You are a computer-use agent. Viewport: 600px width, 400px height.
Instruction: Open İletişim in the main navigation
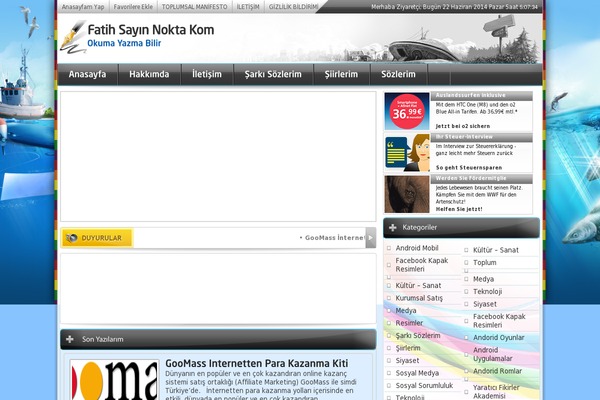(207, 74)
